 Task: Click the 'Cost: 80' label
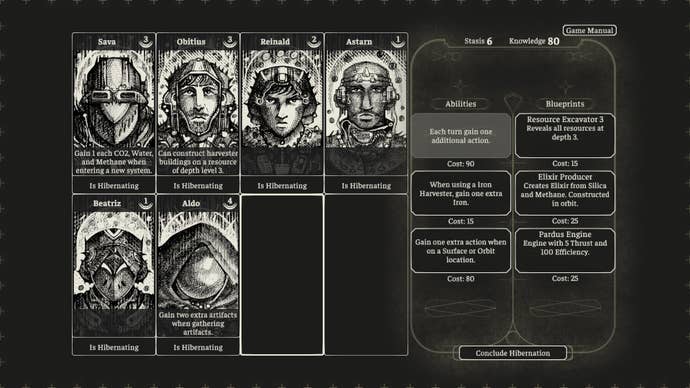(461, 278)
